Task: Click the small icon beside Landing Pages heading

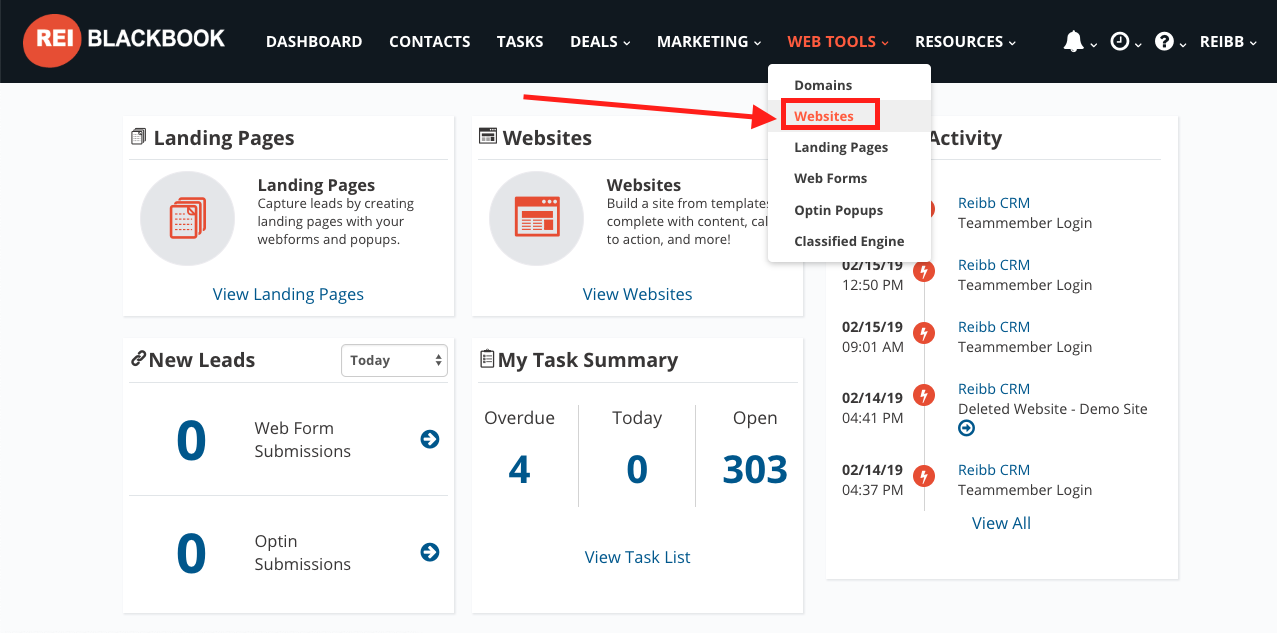Action: 139,137
